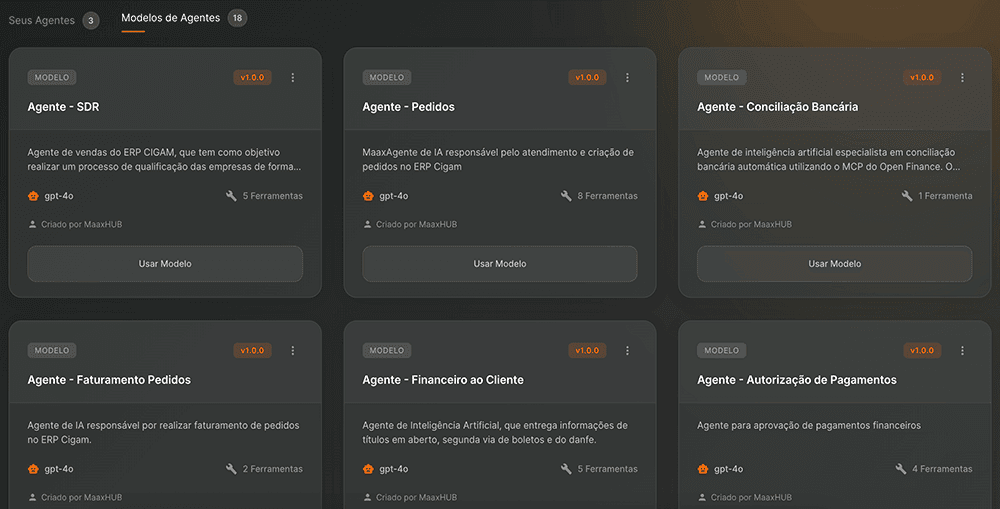Viewport: 1000px width, 509px height.
Task: Click the v1.0.0 badge on Financeiro ao Cliente
Action: tap(587, 350)
